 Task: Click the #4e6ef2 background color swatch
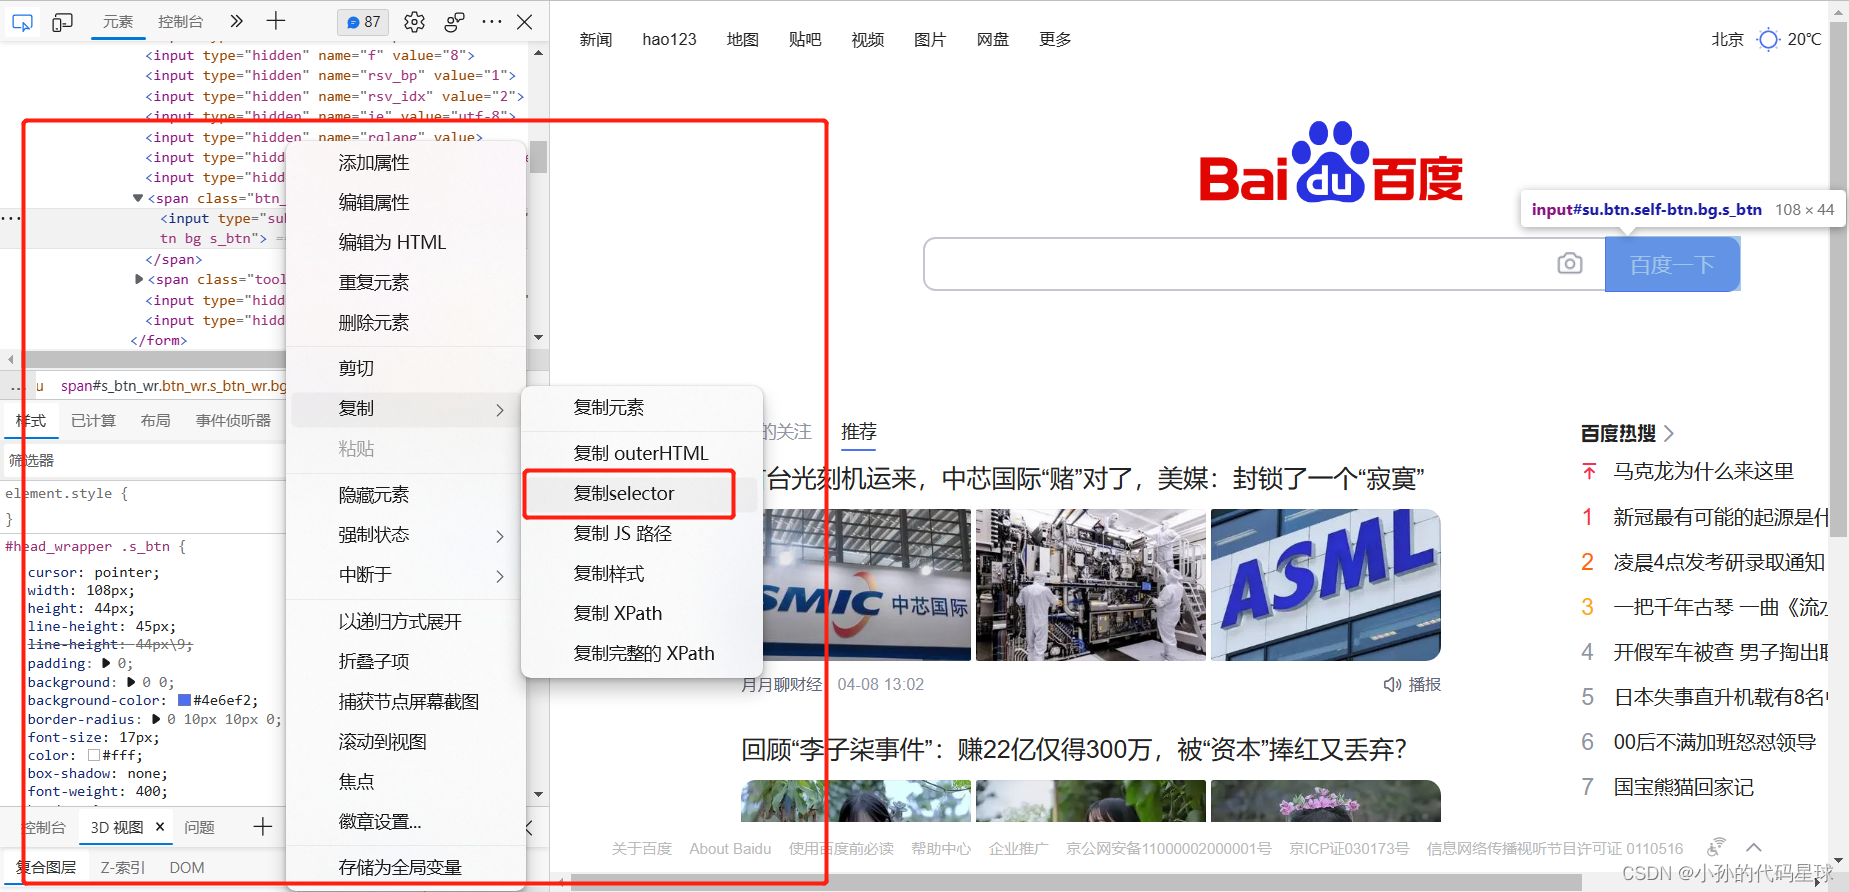(184, 700)
